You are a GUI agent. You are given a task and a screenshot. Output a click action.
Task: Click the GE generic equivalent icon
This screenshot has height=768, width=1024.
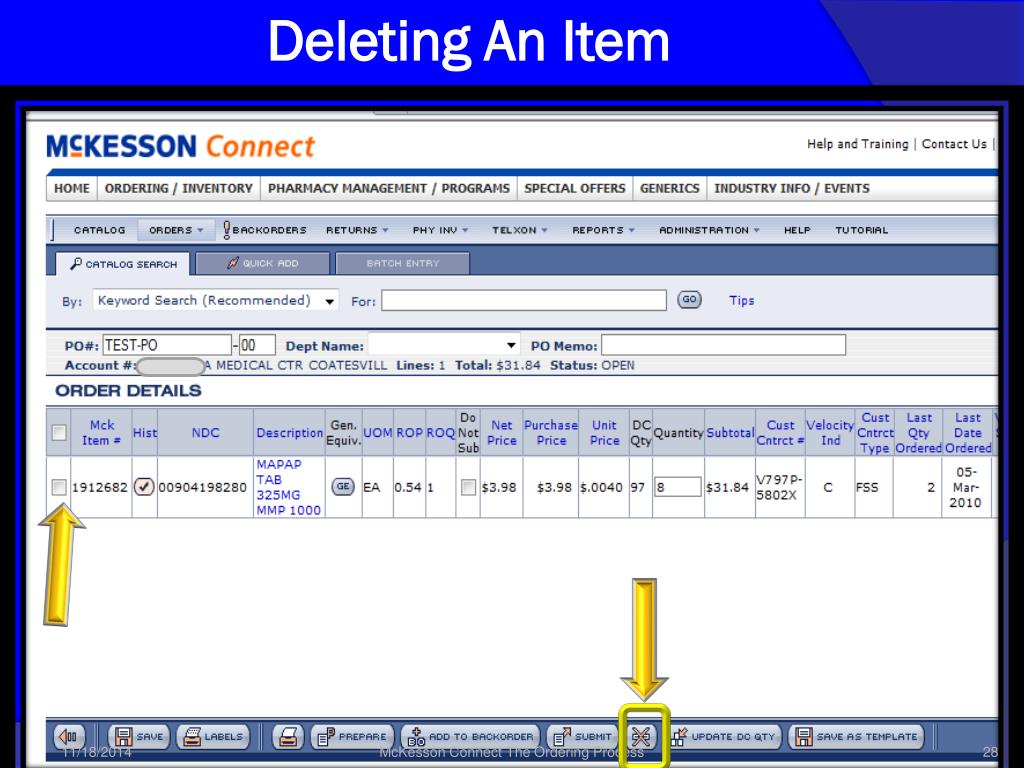pos(343,487)
